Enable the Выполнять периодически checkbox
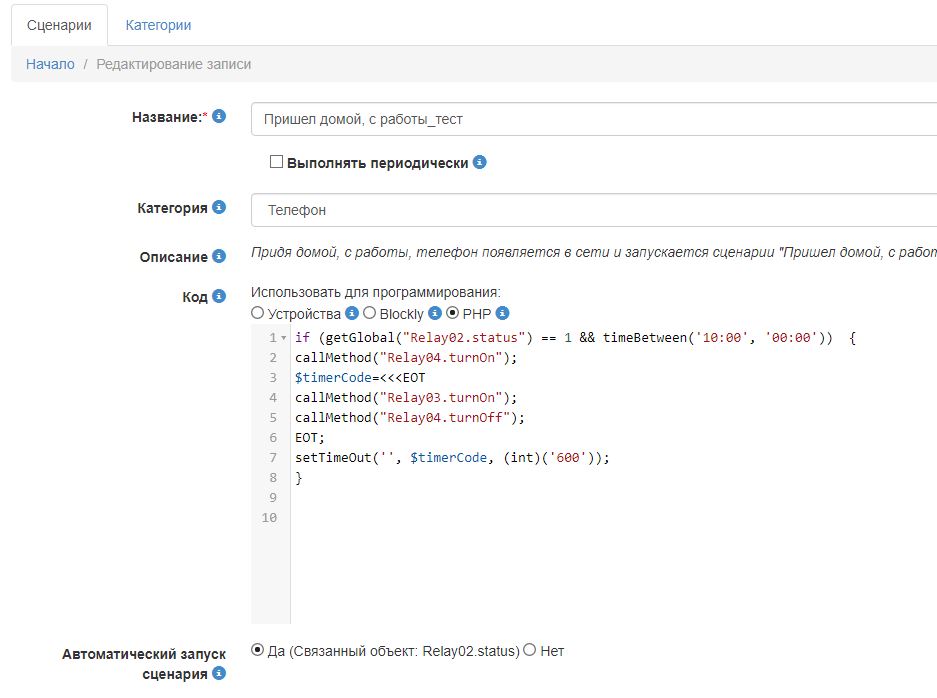 [x=277, y=162]
